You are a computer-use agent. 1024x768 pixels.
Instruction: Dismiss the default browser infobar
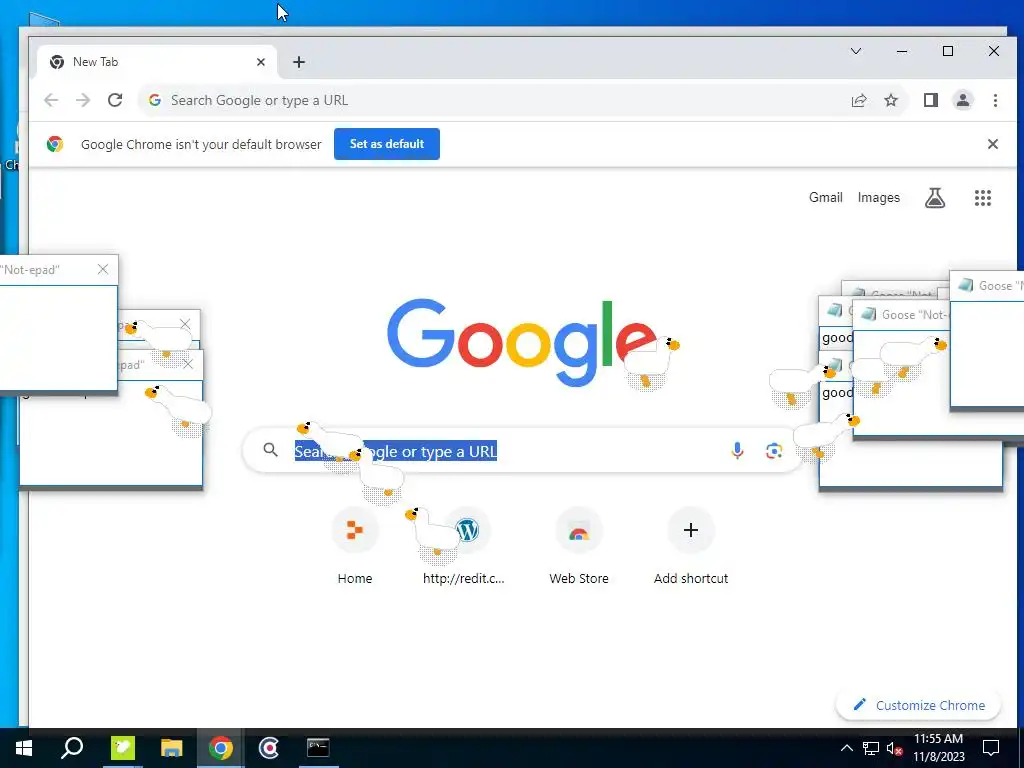click(x=993, y=144)
